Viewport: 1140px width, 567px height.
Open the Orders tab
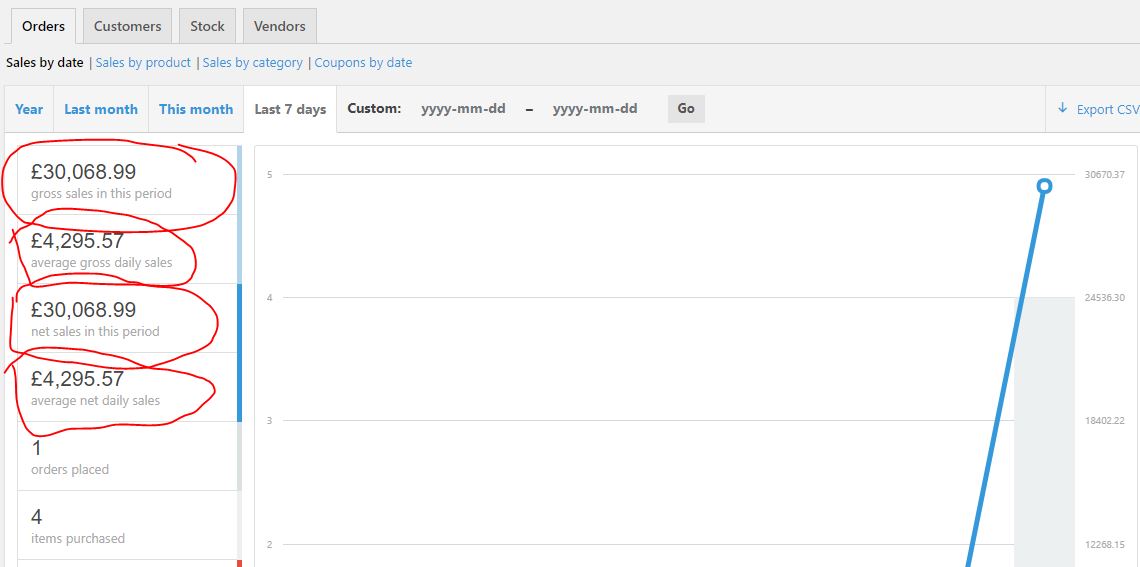point(43,26)
